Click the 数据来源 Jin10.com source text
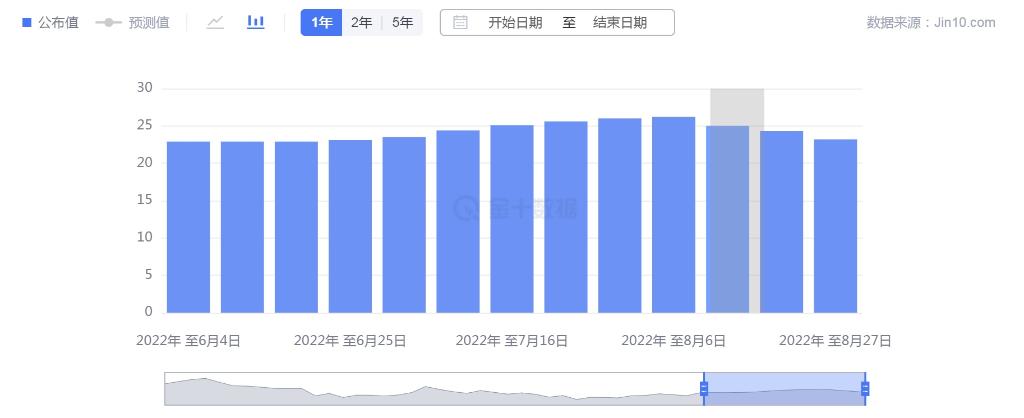Viewport: 1024px width, 418px height. [x=930, y=22]
